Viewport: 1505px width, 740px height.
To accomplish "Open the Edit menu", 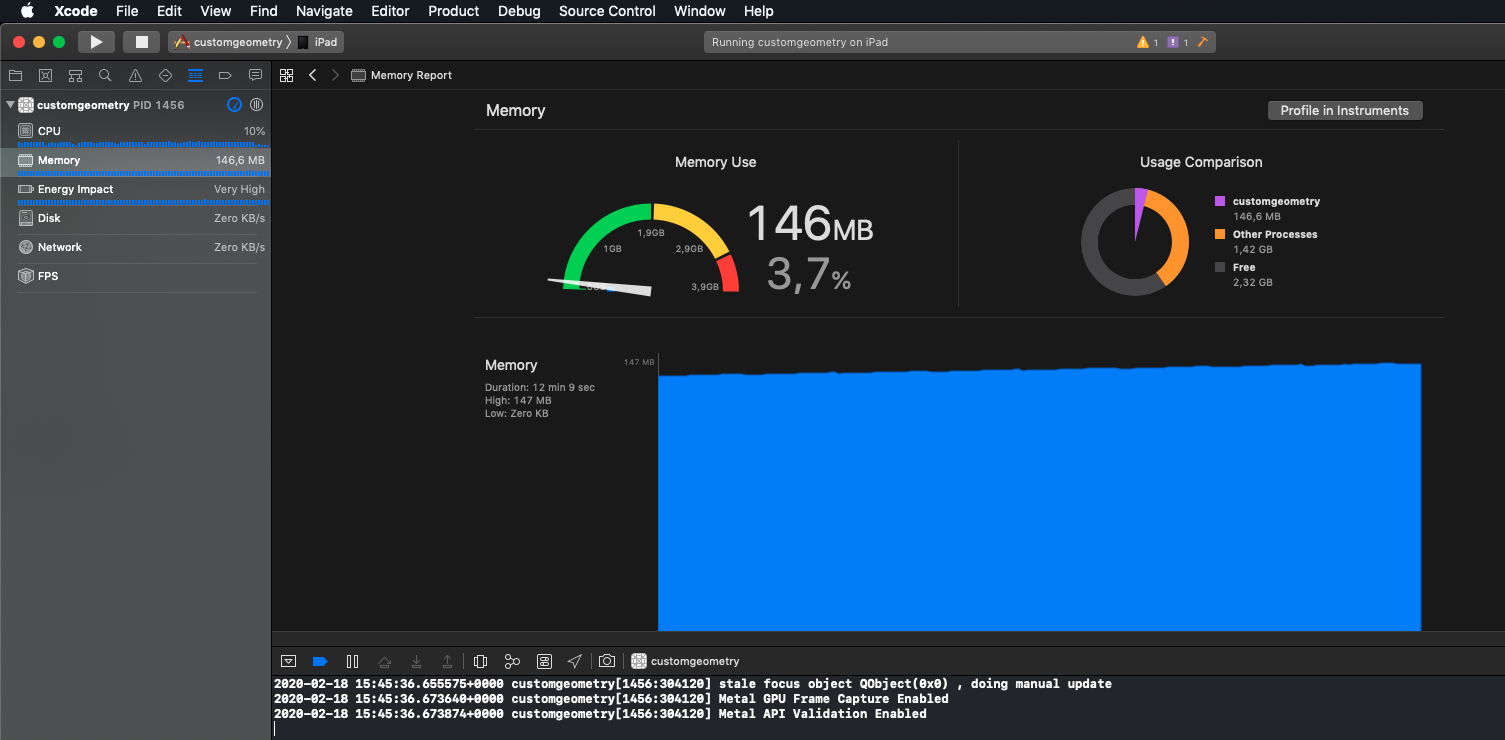I will (x=169, y=11).
